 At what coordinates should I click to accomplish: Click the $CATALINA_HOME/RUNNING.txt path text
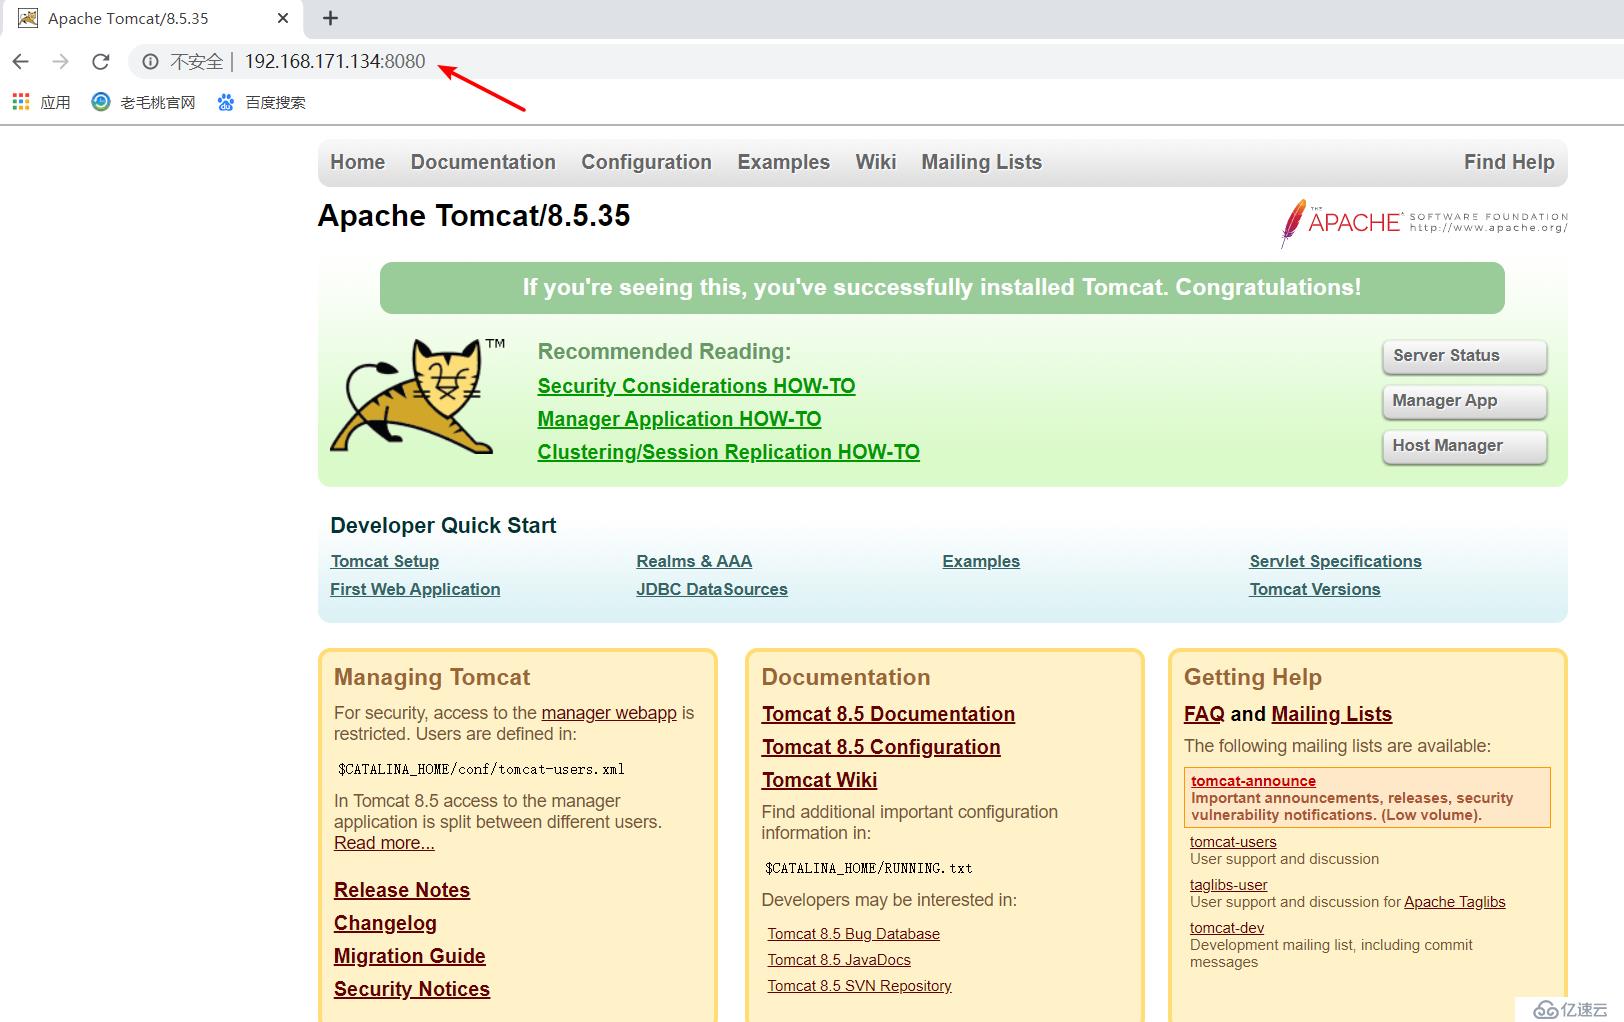(x=869, y=868)
